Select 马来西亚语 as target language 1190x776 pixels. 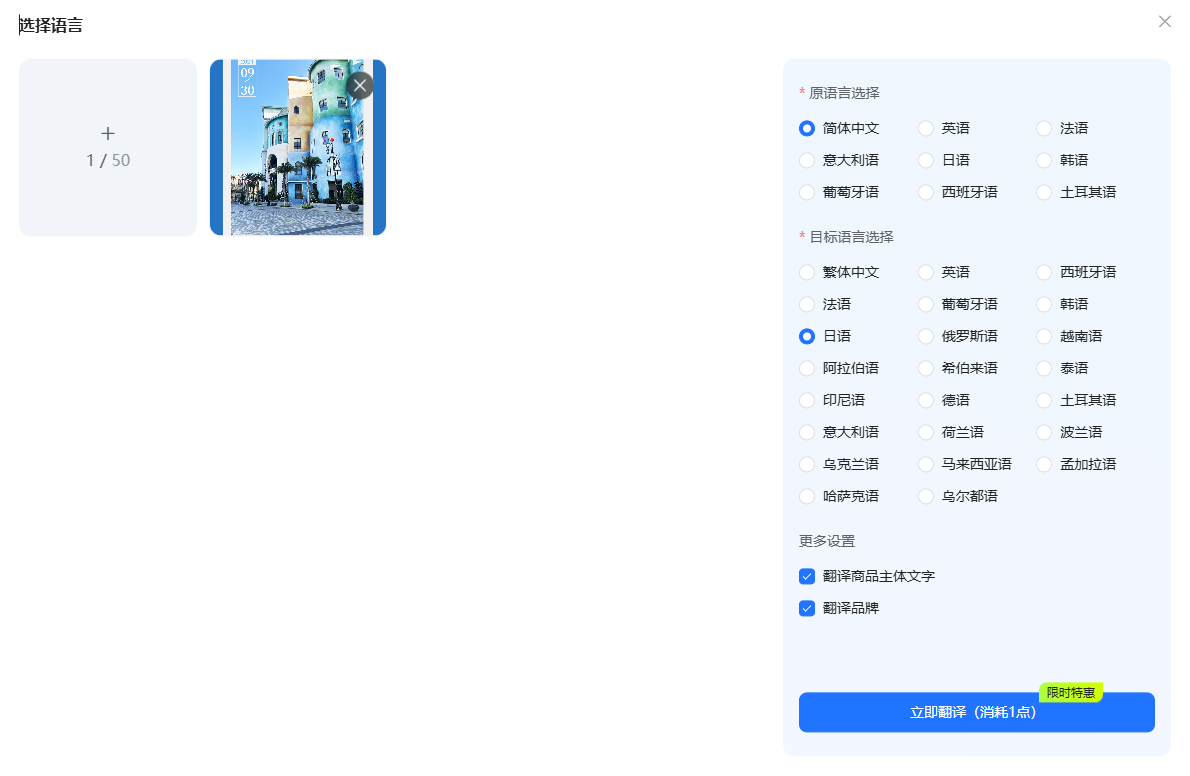(926, 464)
